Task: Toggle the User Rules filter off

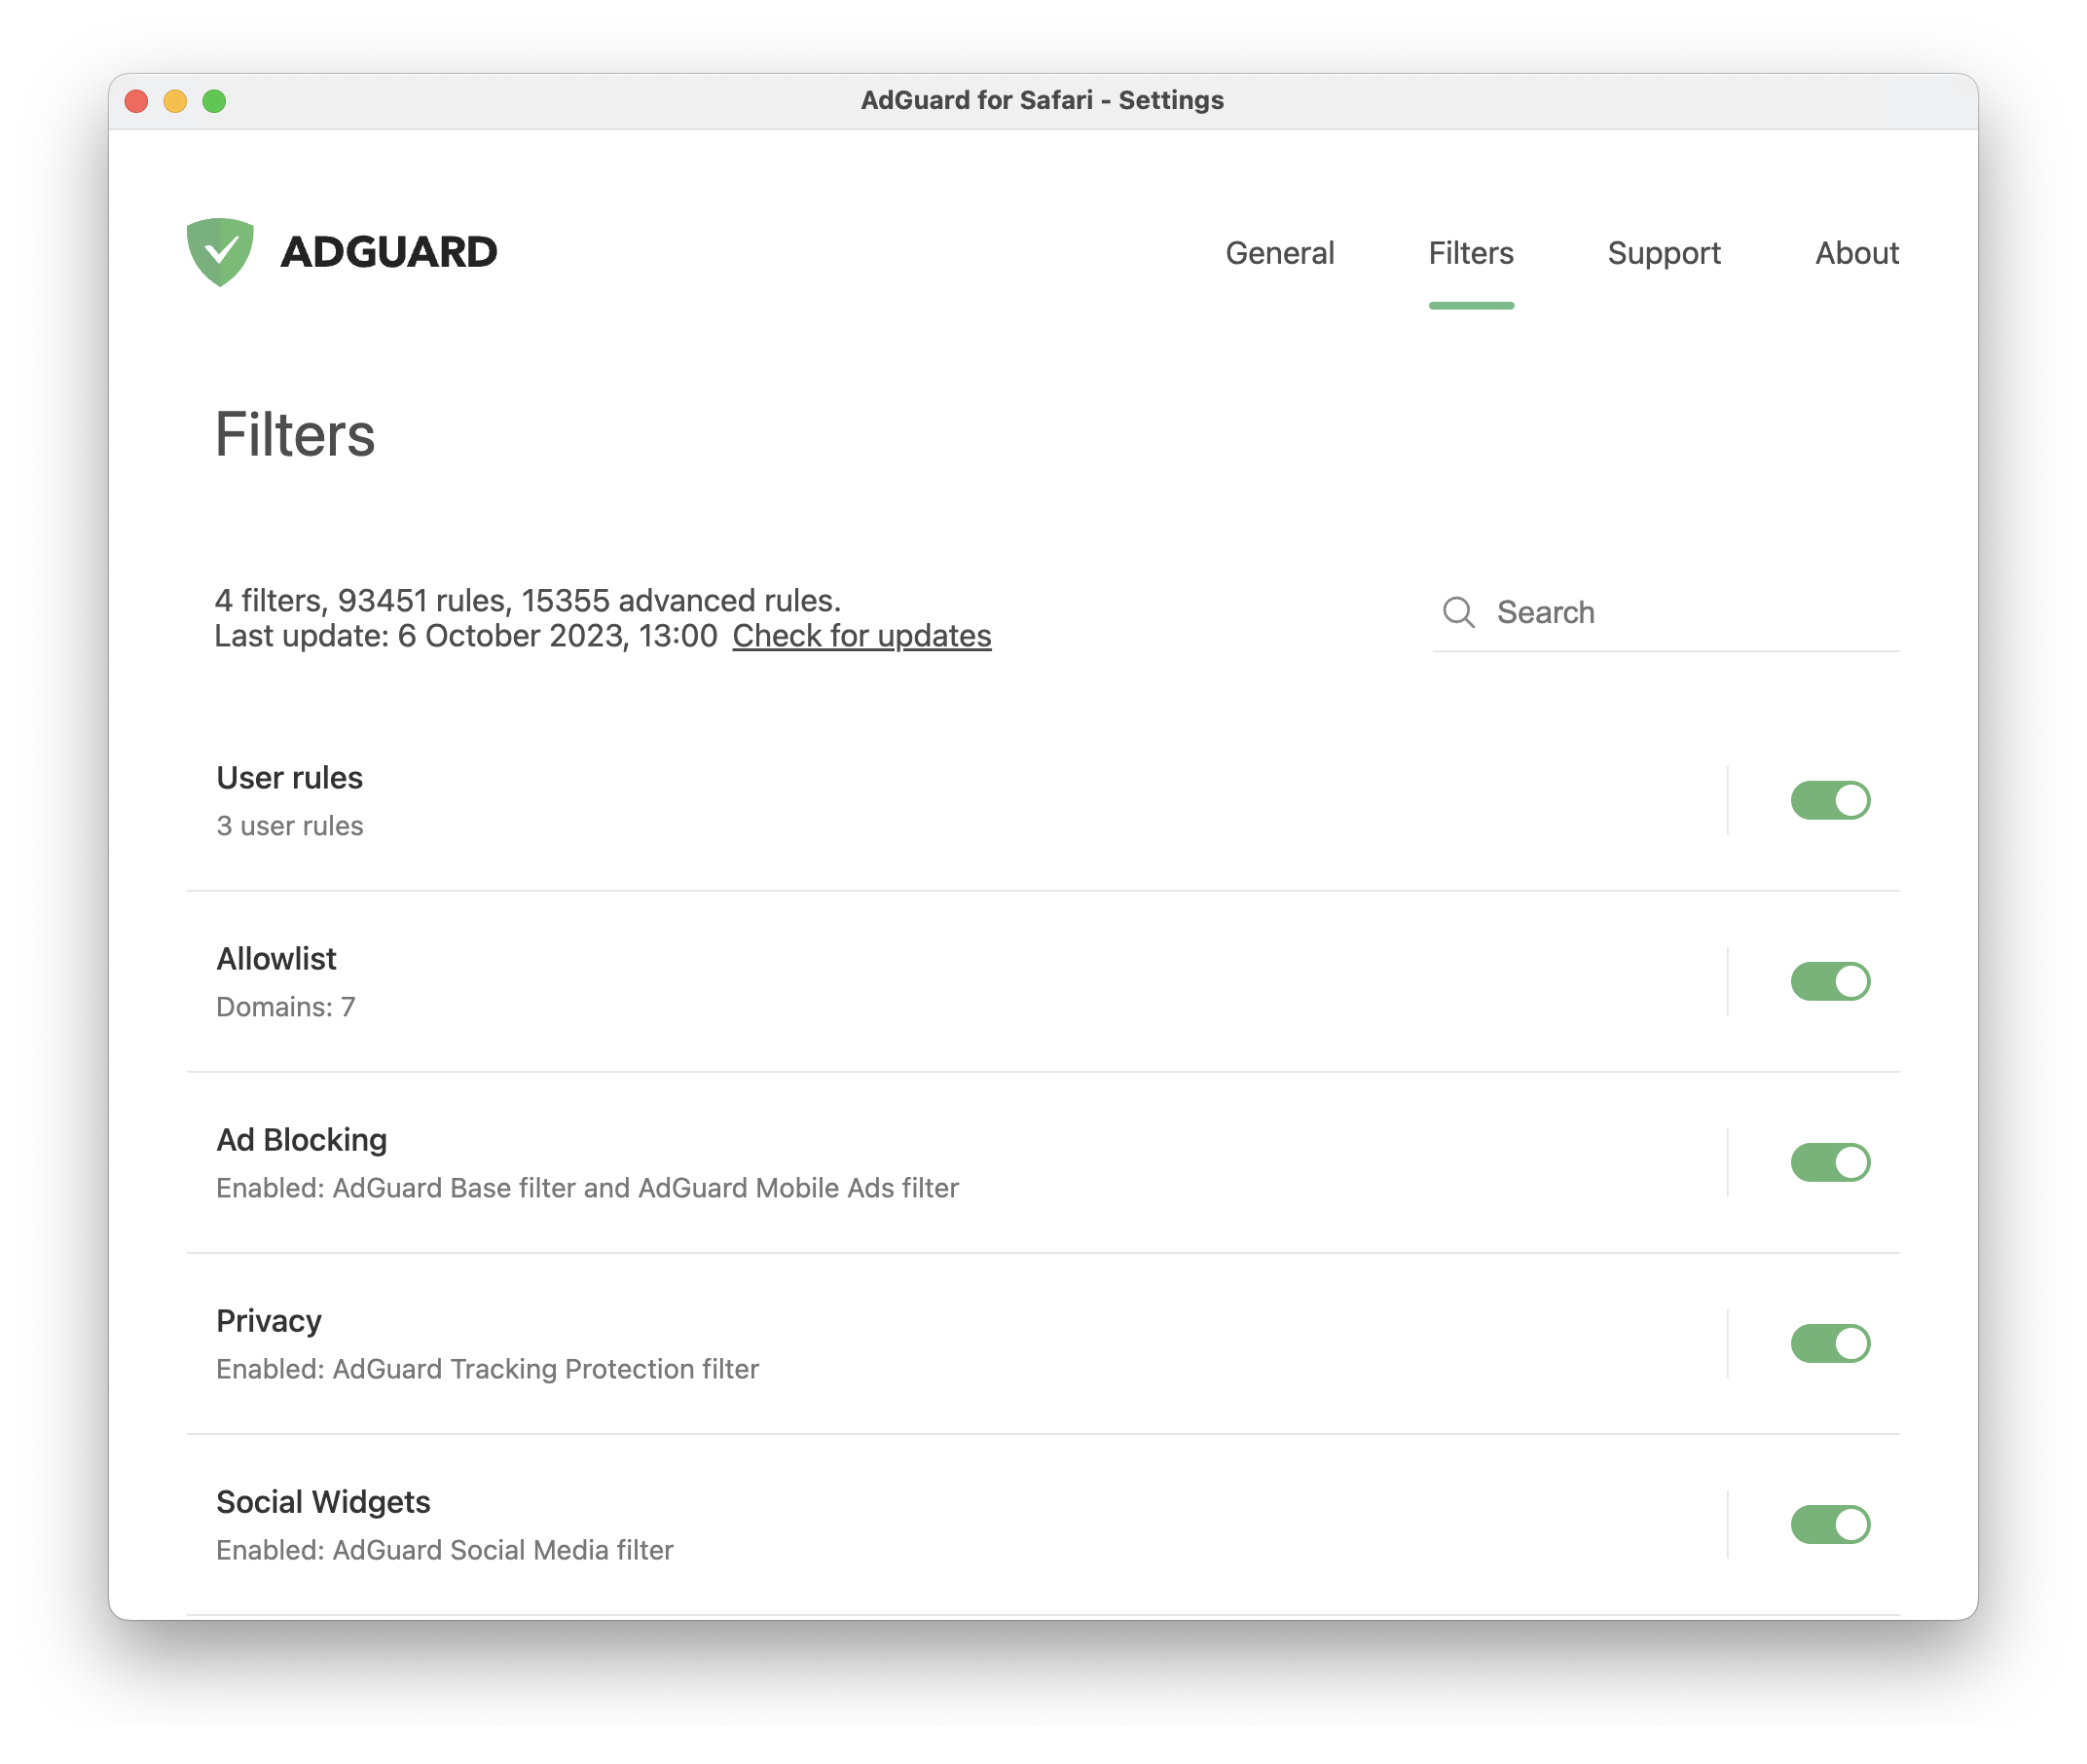Action: [1828, 800]
